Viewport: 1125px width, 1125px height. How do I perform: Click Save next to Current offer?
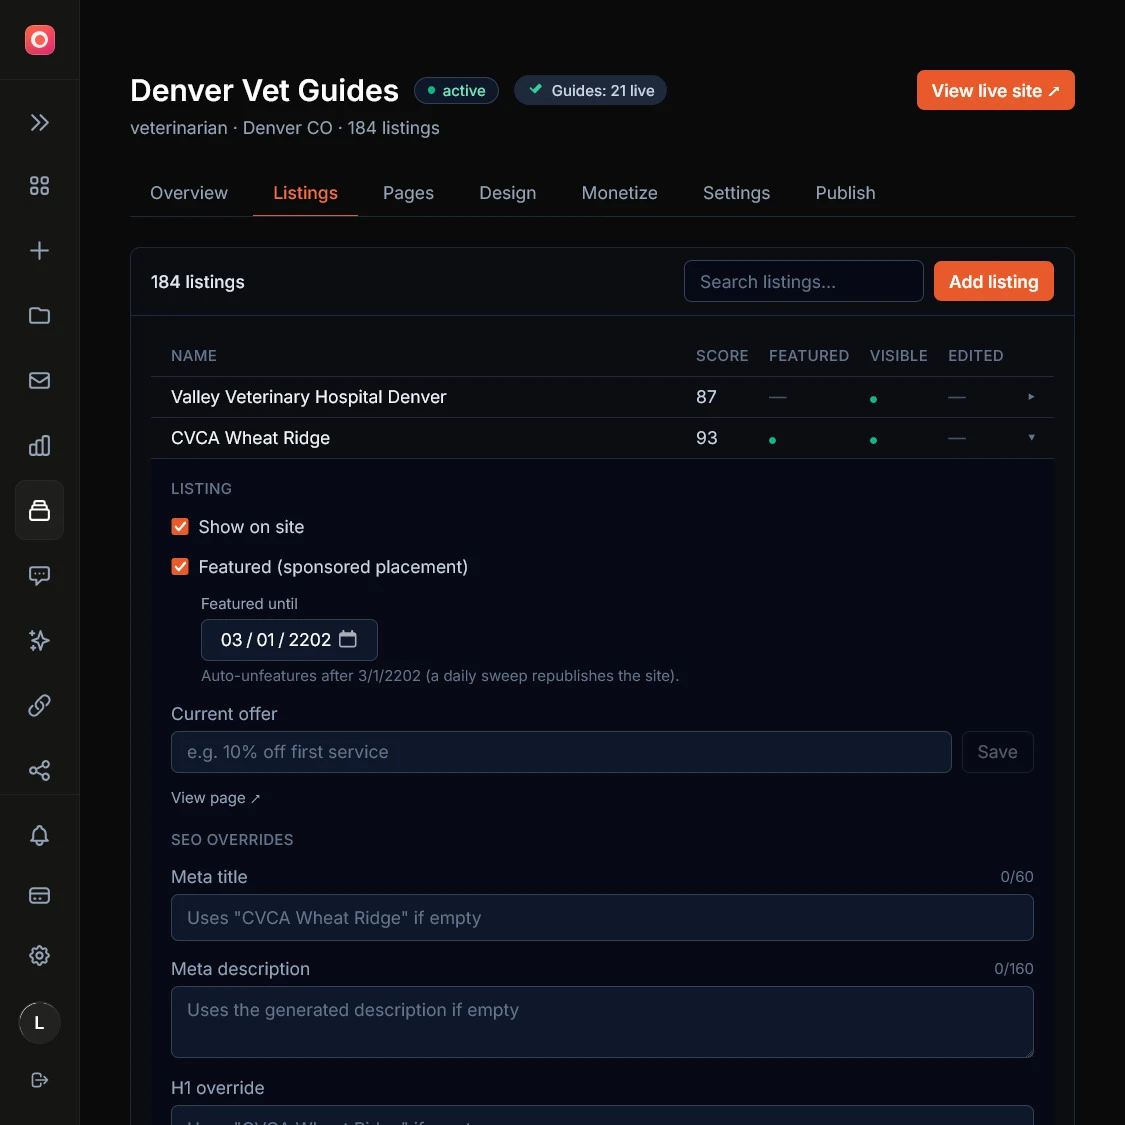[997, 752]
